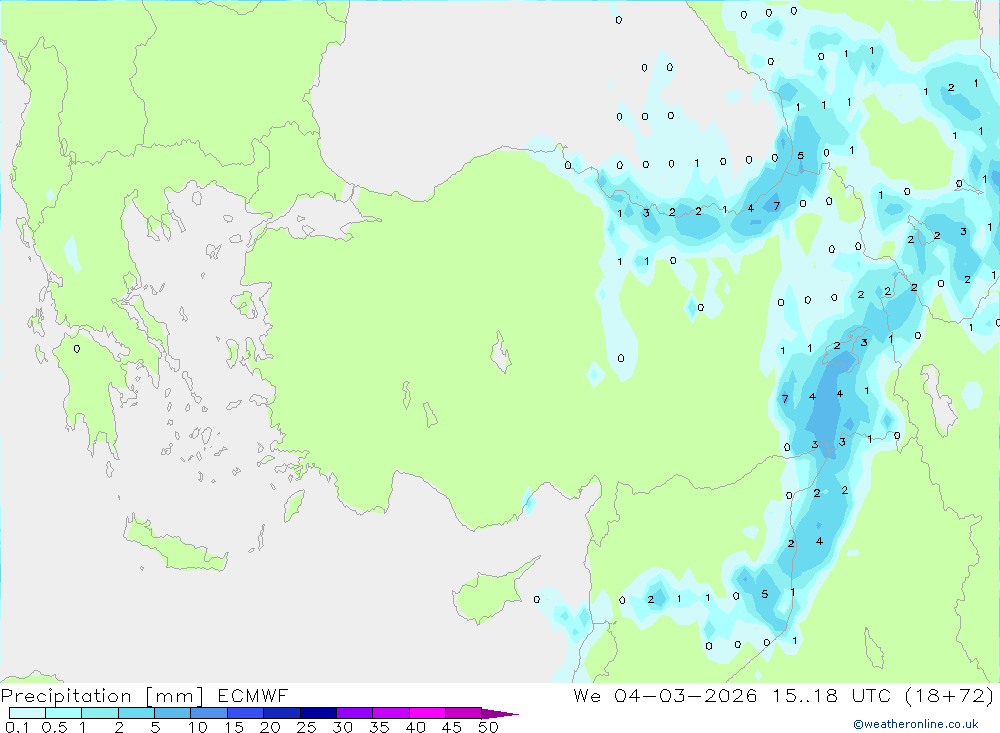Image resolution: width=1000 pixels, height=733 pixels.
Task: Click the '0' value over the Peloponnese
Action: click(77, 349)
